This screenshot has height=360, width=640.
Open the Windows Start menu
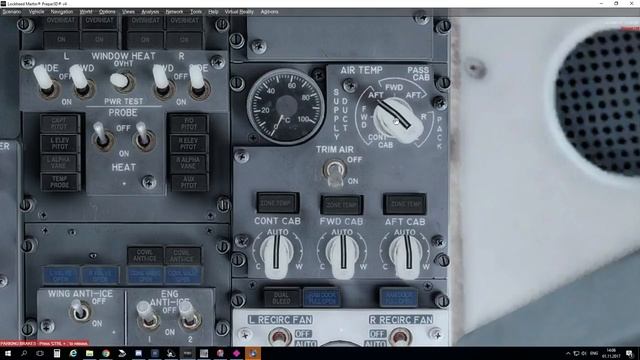click(8, 353)
